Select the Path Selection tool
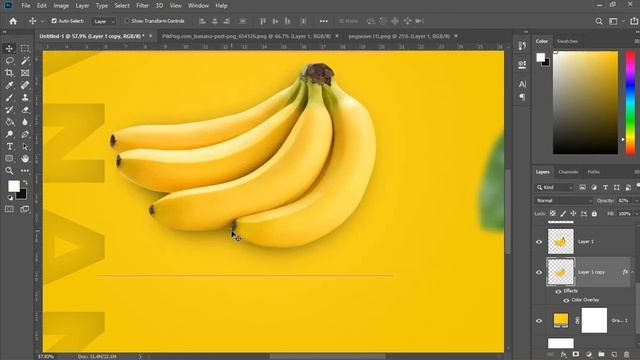Screen dimensions: 640x360 [25, 146]
